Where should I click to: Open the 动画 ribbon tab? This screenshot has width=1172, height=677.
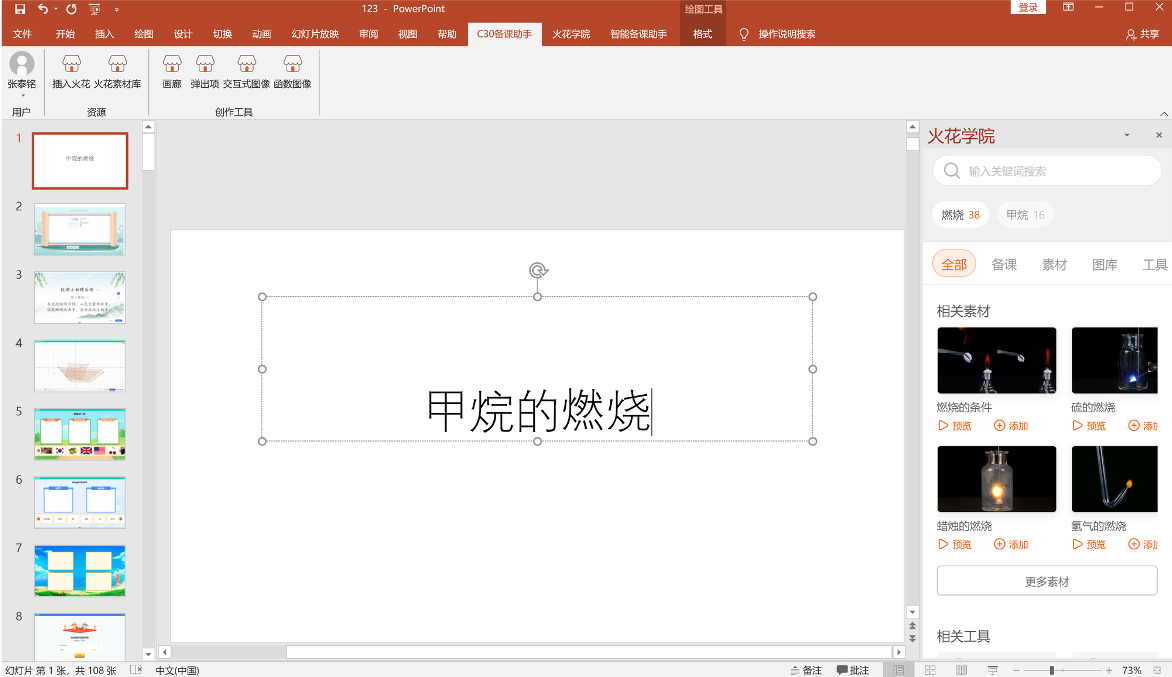[x=262, y=34]
